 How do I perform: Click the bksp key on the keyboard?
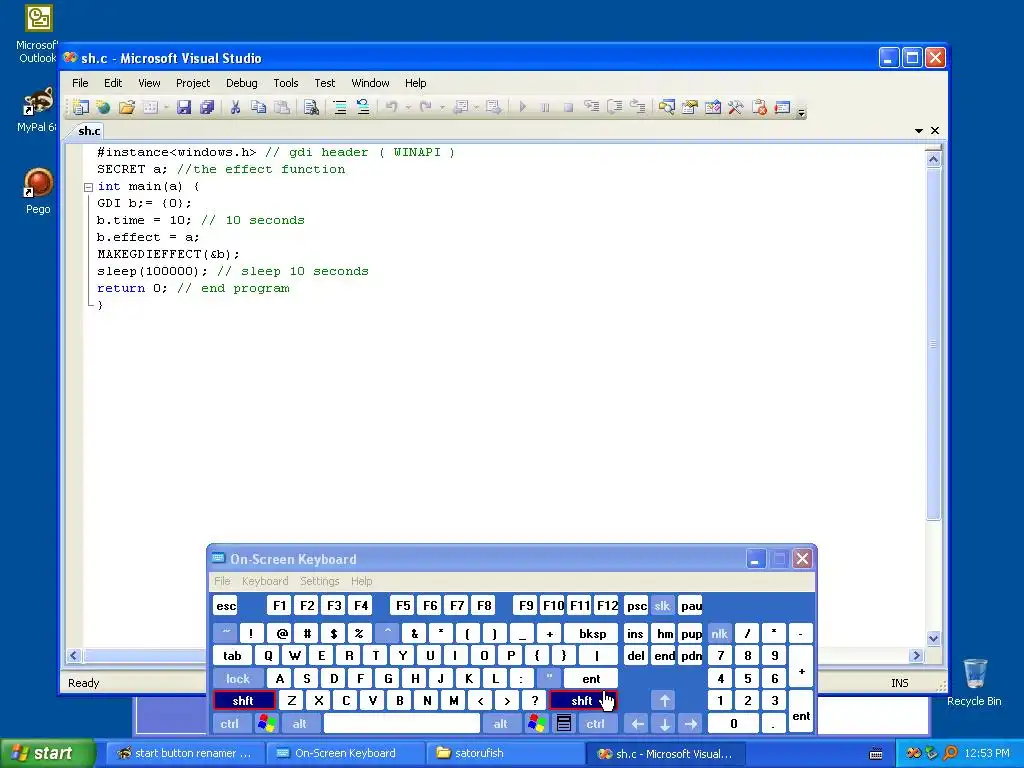(x=592, y=633)
